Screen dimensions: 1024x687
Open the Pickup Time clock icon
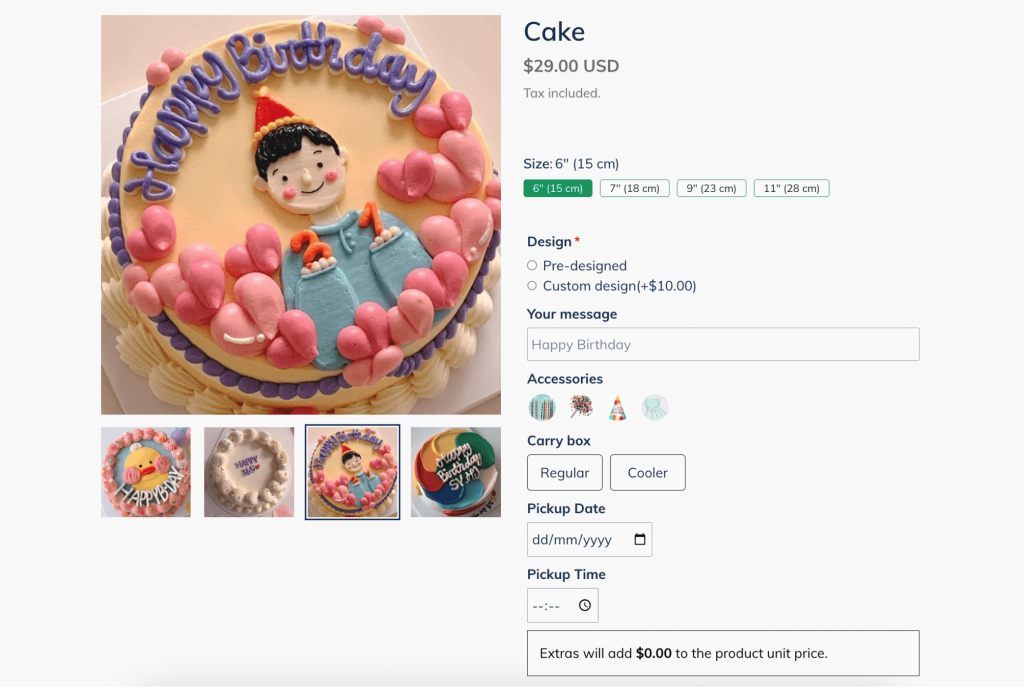(584, 605)
